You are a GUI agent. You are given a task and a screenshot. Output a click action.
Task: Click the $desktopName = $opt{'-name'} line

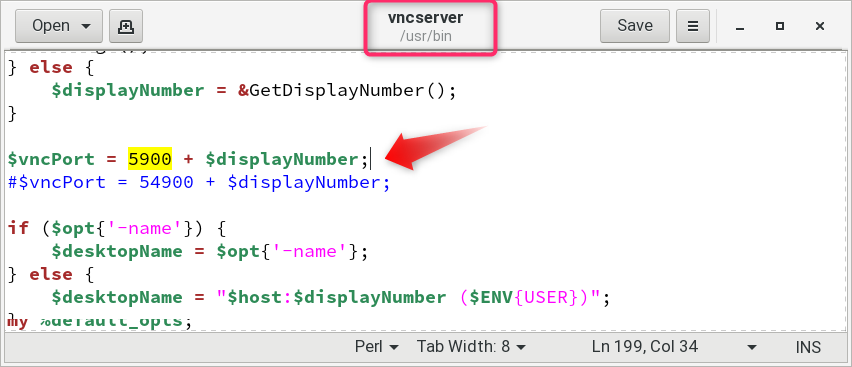tap(210, 251)
